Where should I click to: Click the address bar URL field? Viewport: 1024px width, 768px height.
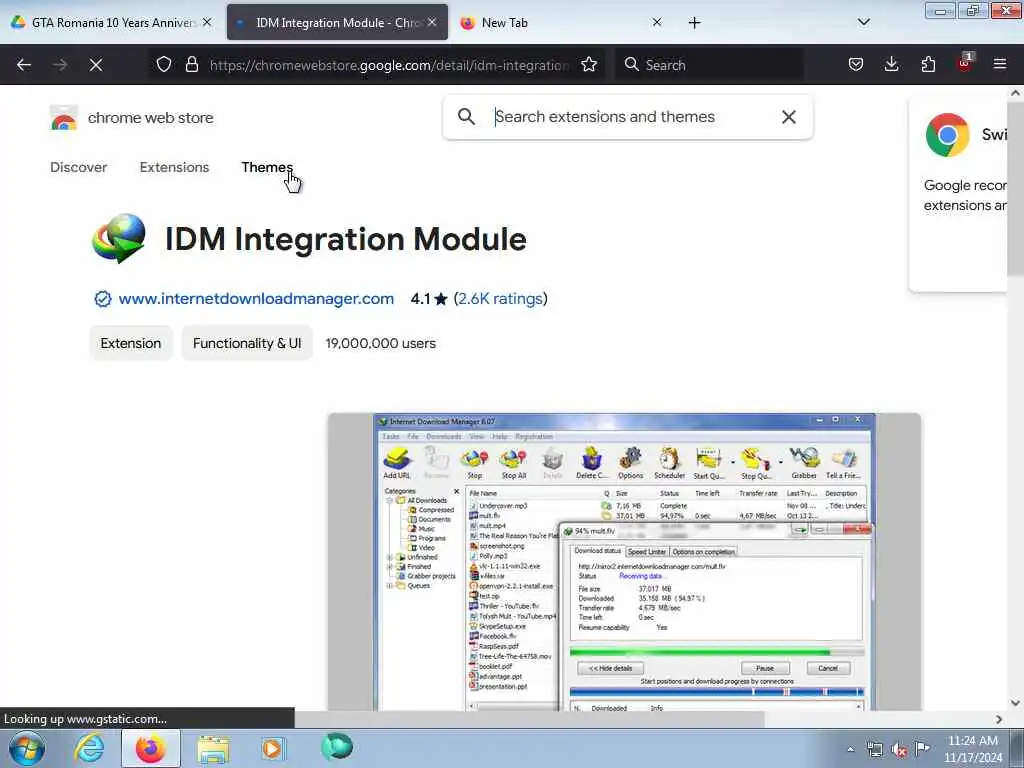click(389, 65)
